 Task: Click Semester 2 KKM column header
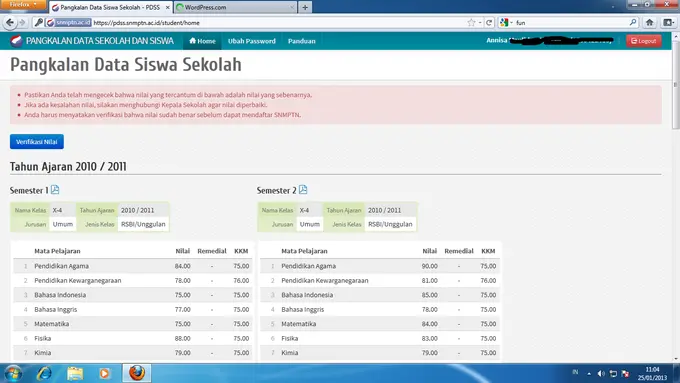pos(488,251)
